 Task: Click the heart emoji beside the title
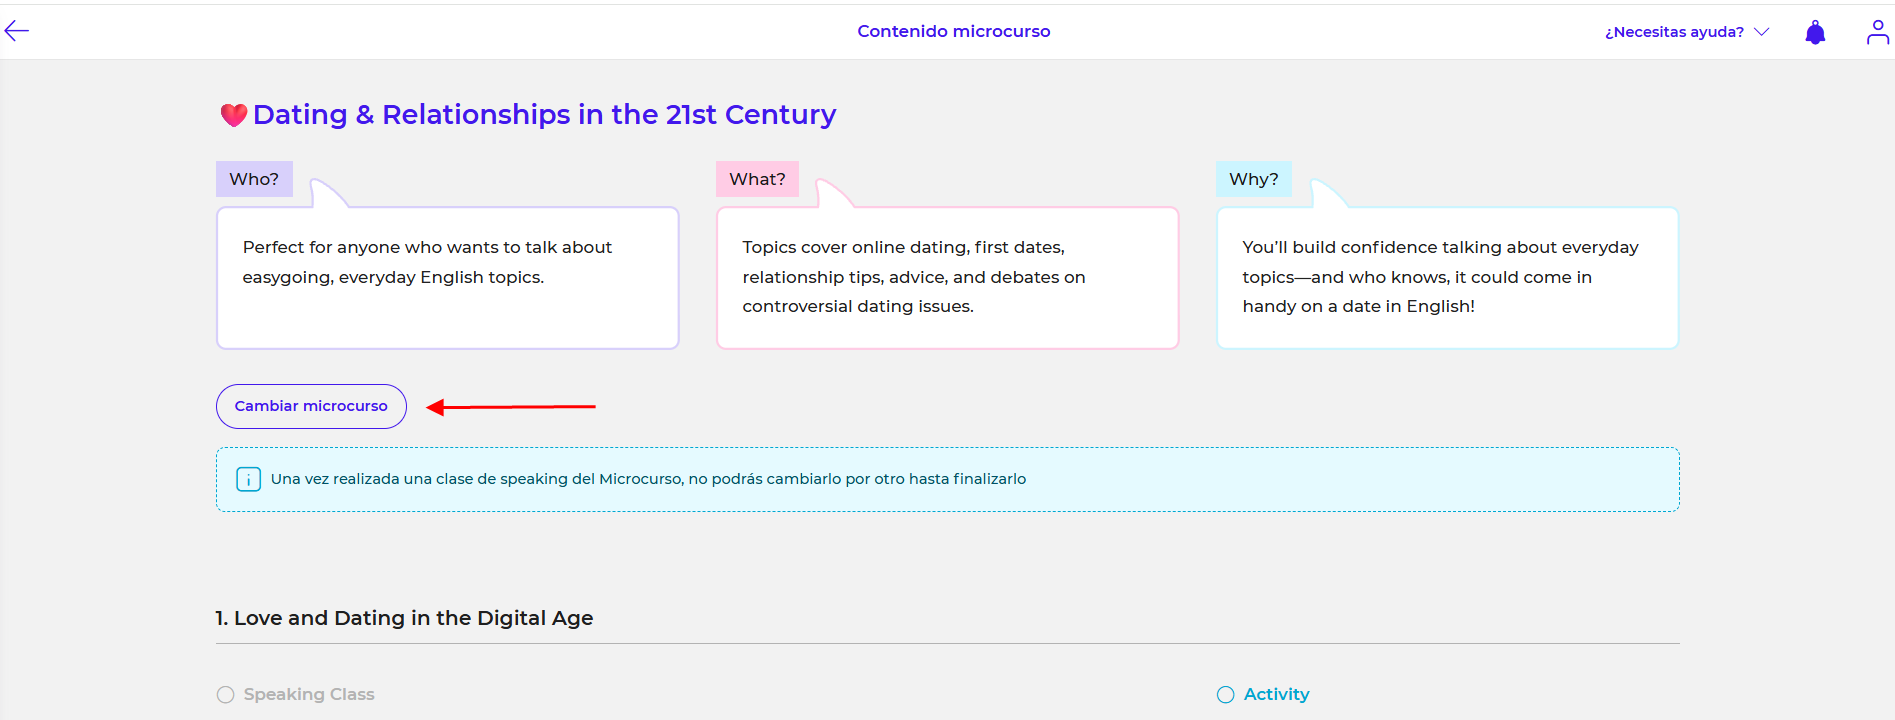pos(233,116)
